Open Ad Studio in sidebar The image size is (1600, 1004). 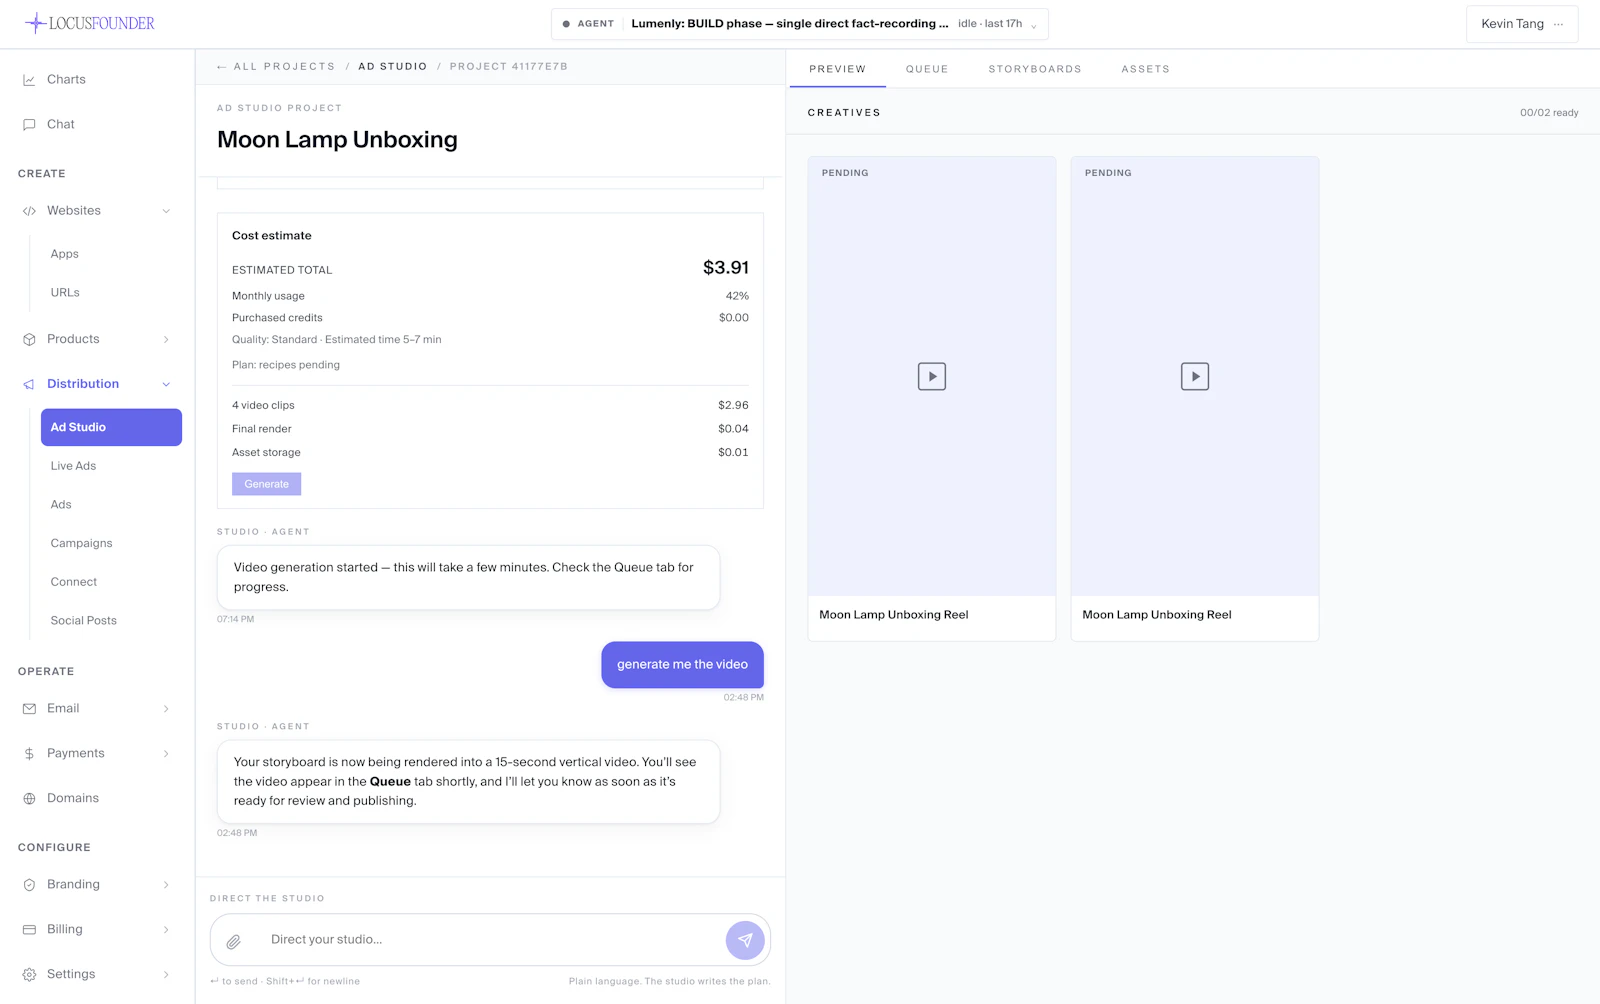tap(111, 427)
